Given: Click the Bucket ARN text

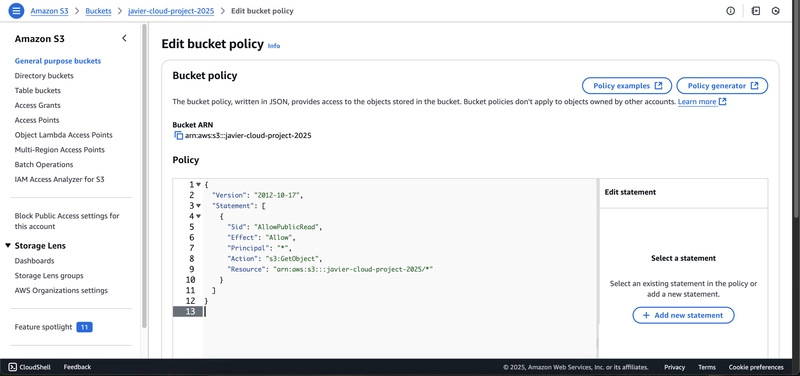Looking at the screenshot, I should pos(248,136).
